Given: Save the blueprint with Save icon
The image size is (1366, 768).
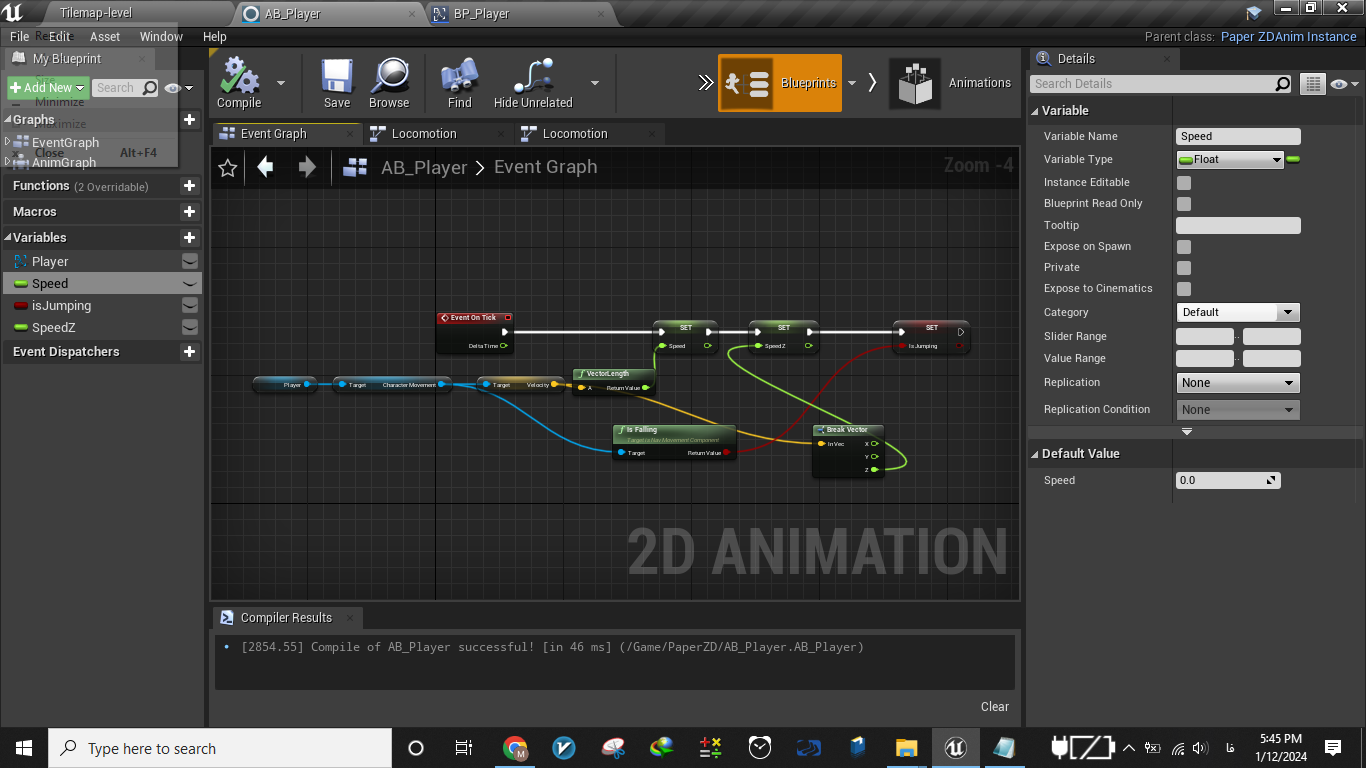Looking at the screenshot, I should tap(337, 78).
